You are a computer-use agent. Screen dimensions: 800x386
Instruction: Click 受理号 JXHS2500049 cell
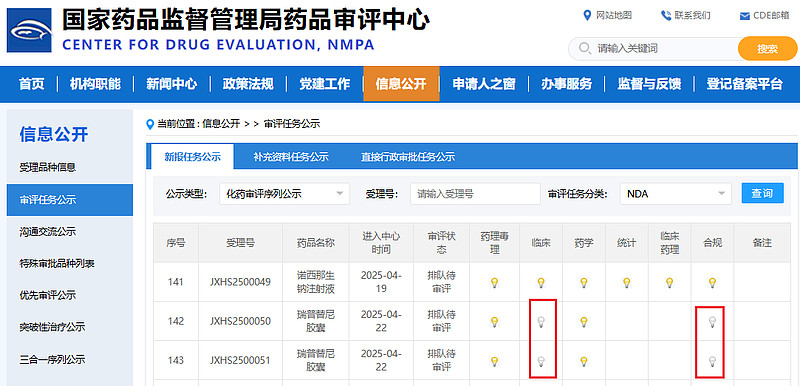point(240,282)
